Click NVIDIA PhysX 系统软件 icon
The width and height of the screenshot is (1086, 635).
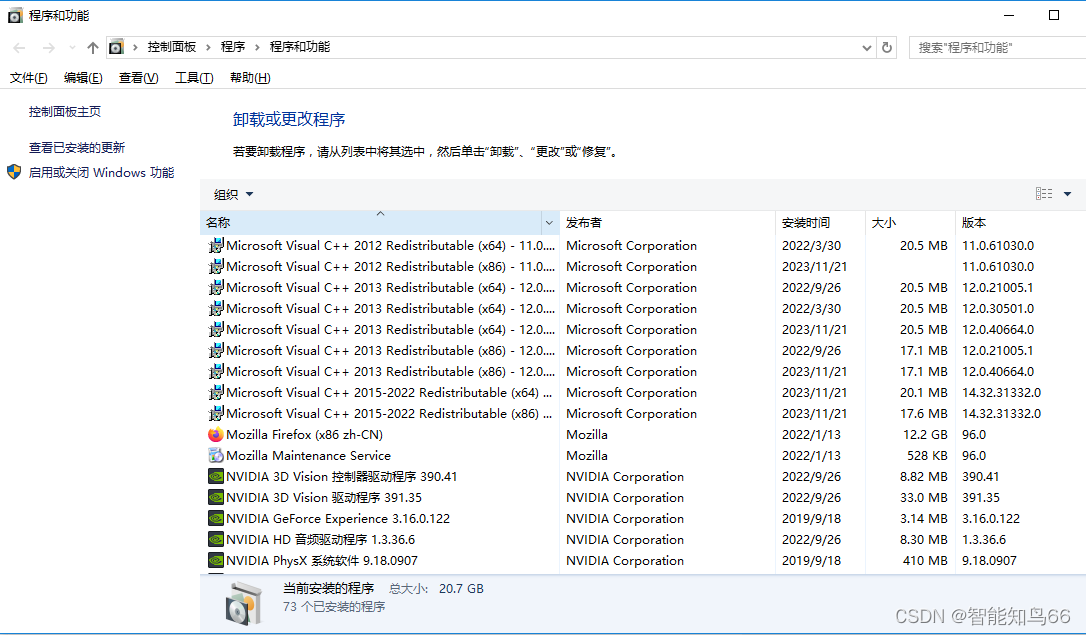(215, 560)
